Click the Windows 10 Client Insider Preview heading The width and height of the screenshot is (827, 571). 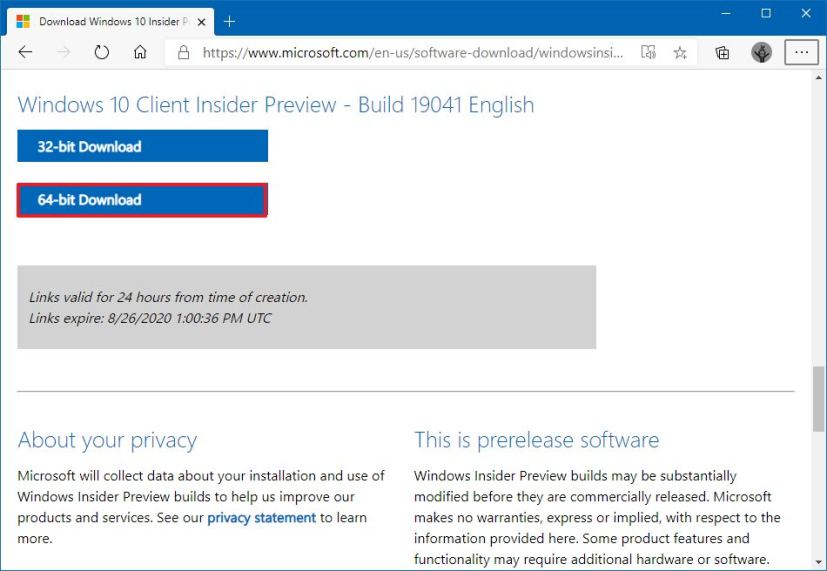coord(276,105)
